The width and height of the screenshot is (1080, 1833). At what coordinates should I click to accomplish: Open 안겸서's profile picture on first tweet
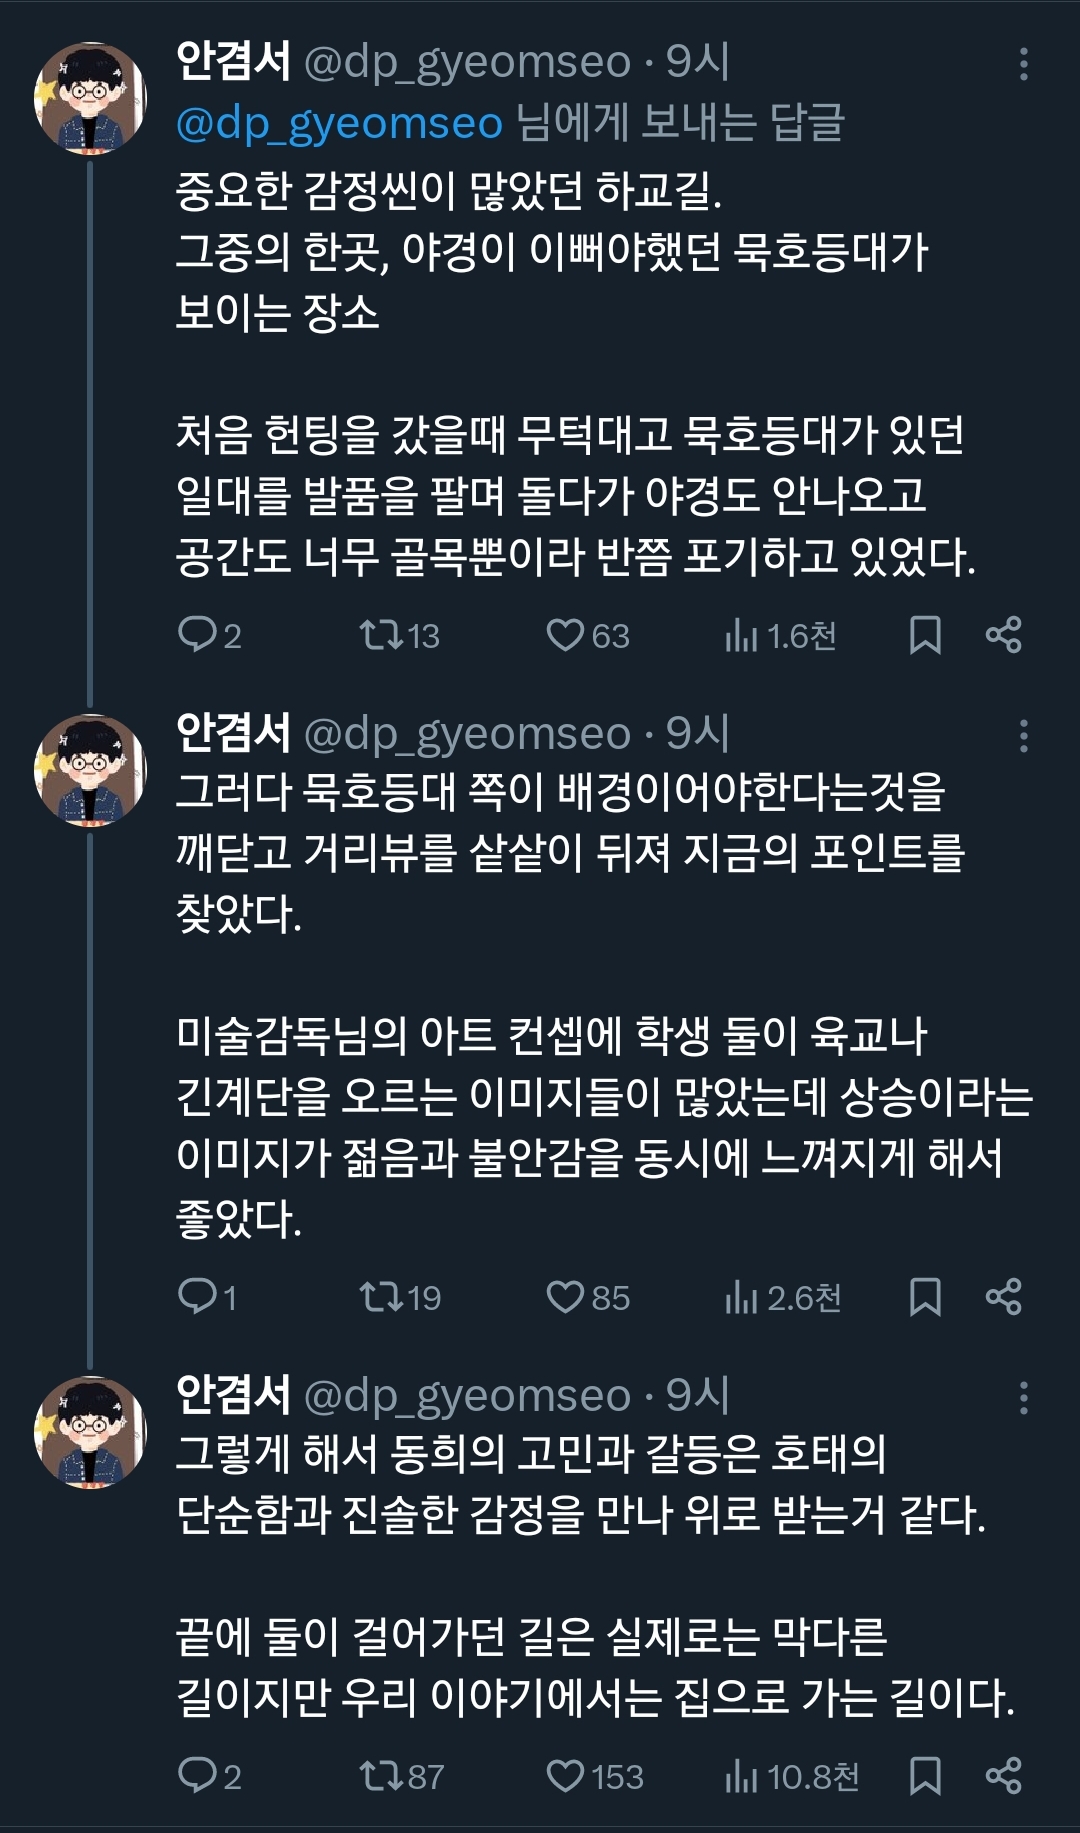[x=91, y=98]
